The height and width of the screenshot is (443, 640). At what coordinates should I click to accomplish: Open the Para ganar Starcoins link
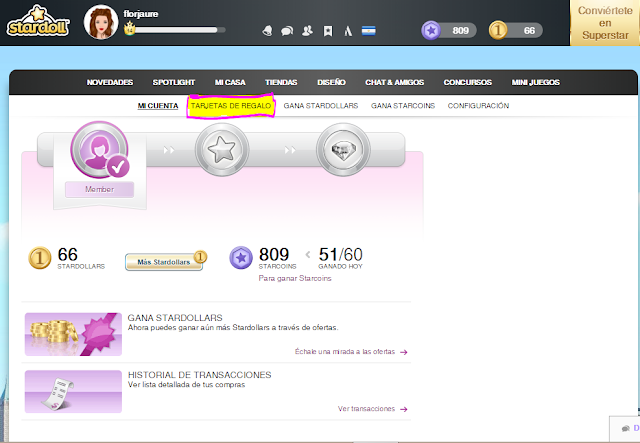tap(295, 278)
